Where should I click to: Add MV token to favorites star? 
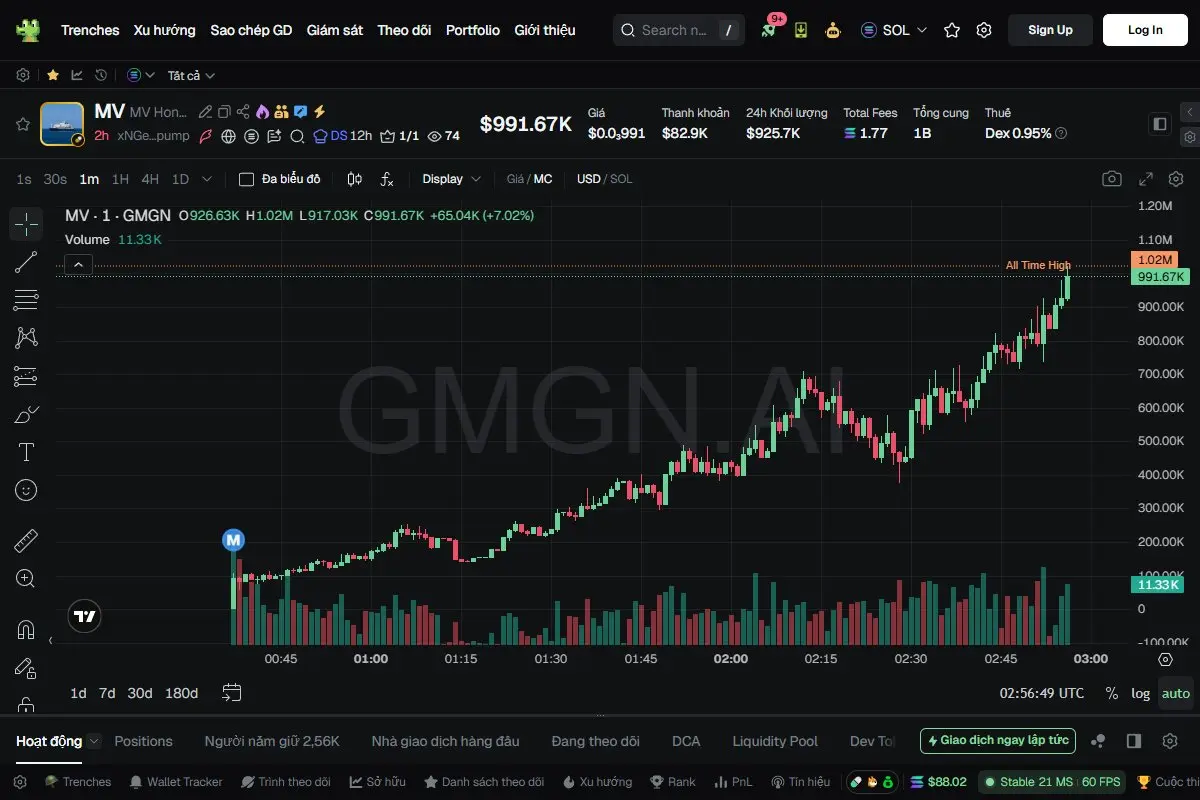(x=22, y=124)
